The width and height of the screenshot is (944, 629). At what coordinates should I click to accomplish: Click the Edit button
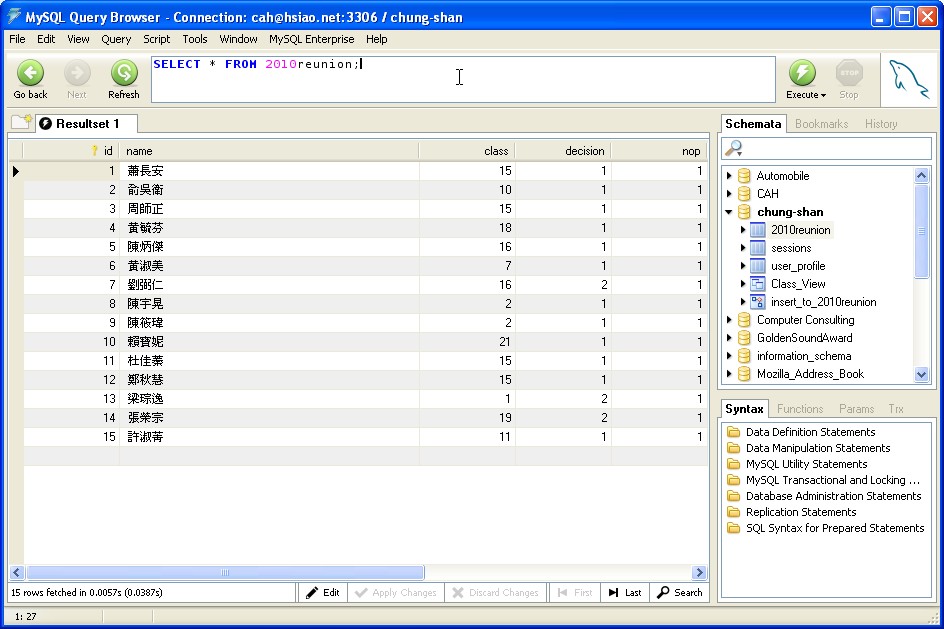(x=323, y=592)
